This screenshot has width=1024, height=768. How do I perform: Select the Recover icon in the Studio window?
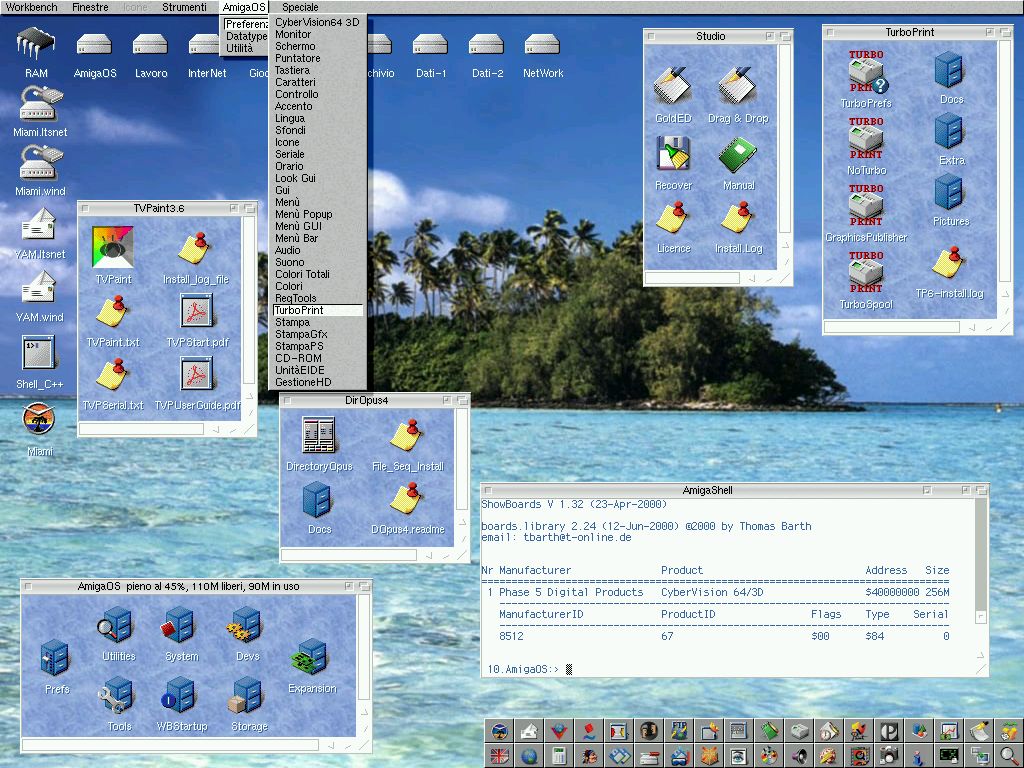pyautogui.click(x=673, y=155)
